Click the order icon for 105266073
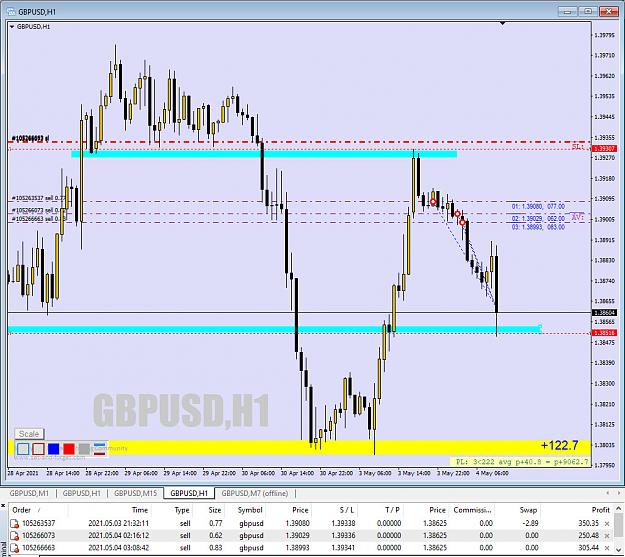This screenshot has height=557, width=625. pos(14,535)
